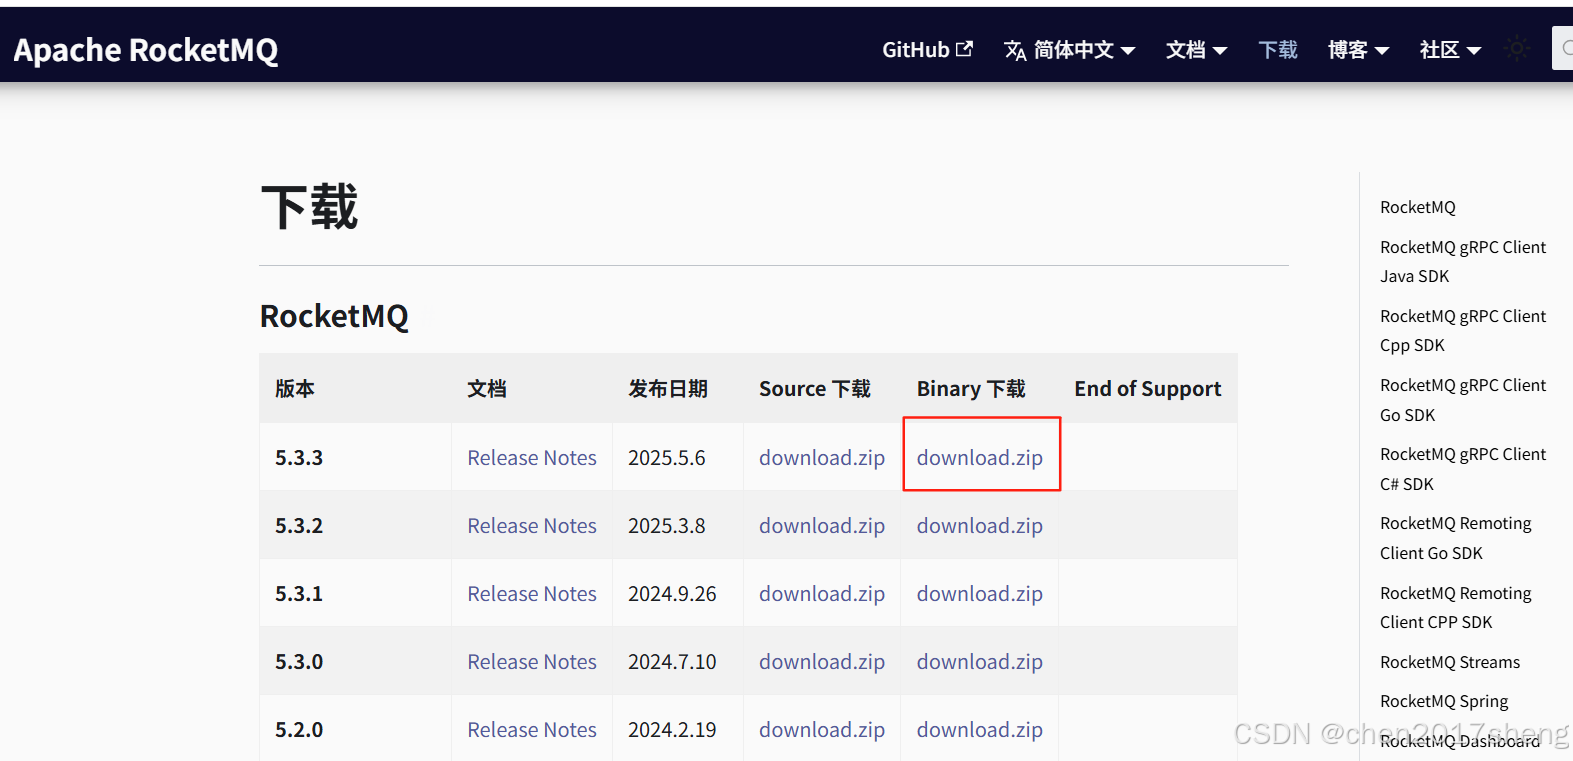Image resolution: width=1573 pixels, height=761 pixels.
Task: Click the language translate icon
Action: pyautogui.click(x=1015, y=50)
